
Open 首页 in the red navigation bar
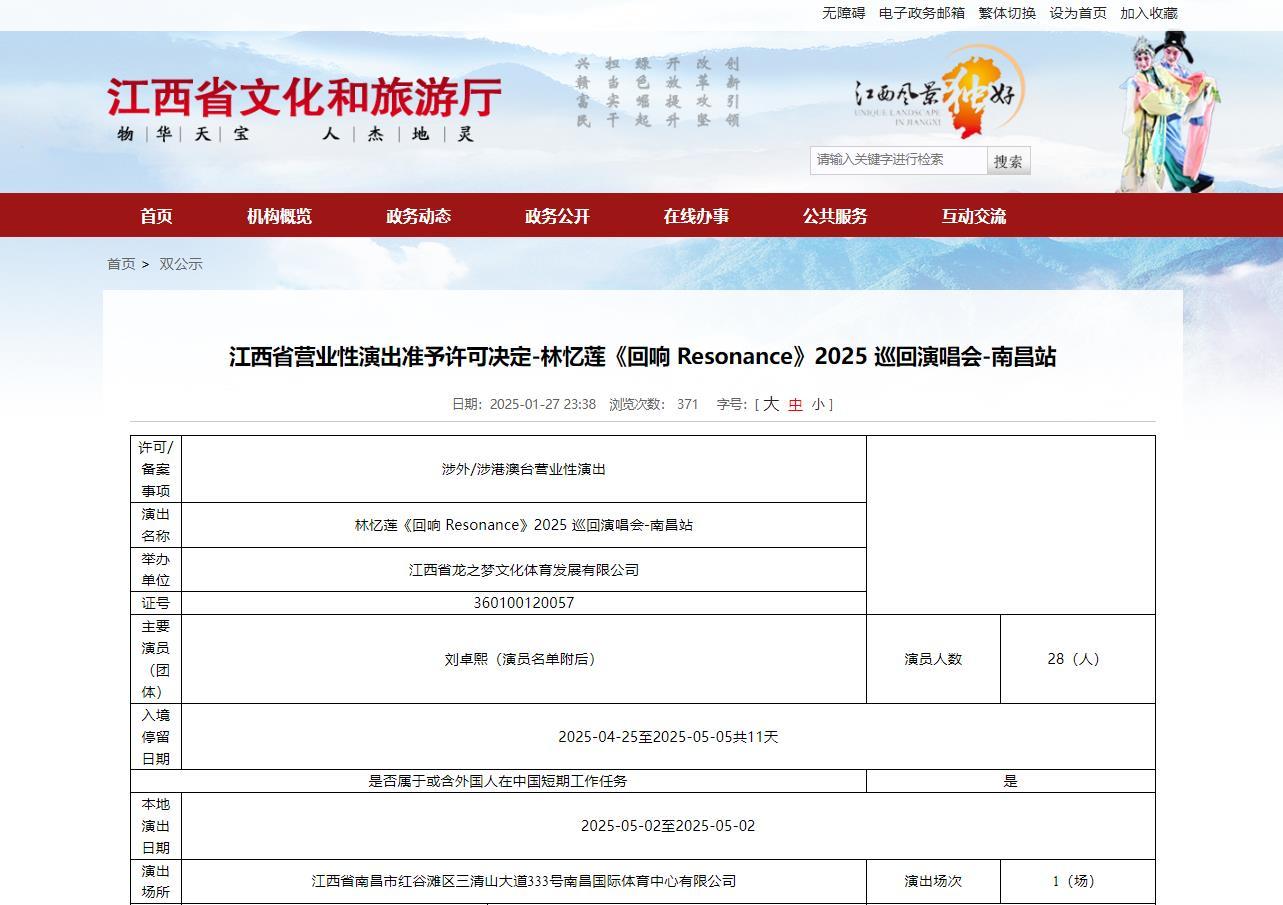(156, 216)
